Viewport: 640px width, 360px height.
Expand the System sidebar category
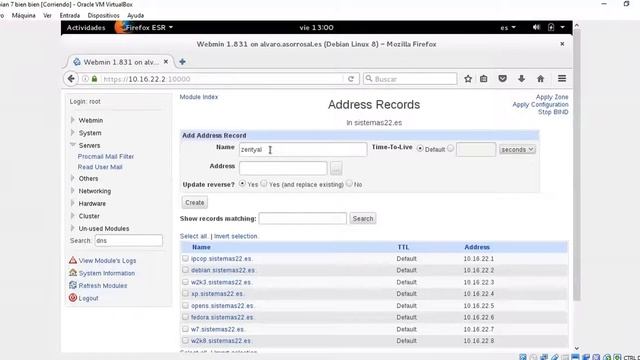[73, 133]
